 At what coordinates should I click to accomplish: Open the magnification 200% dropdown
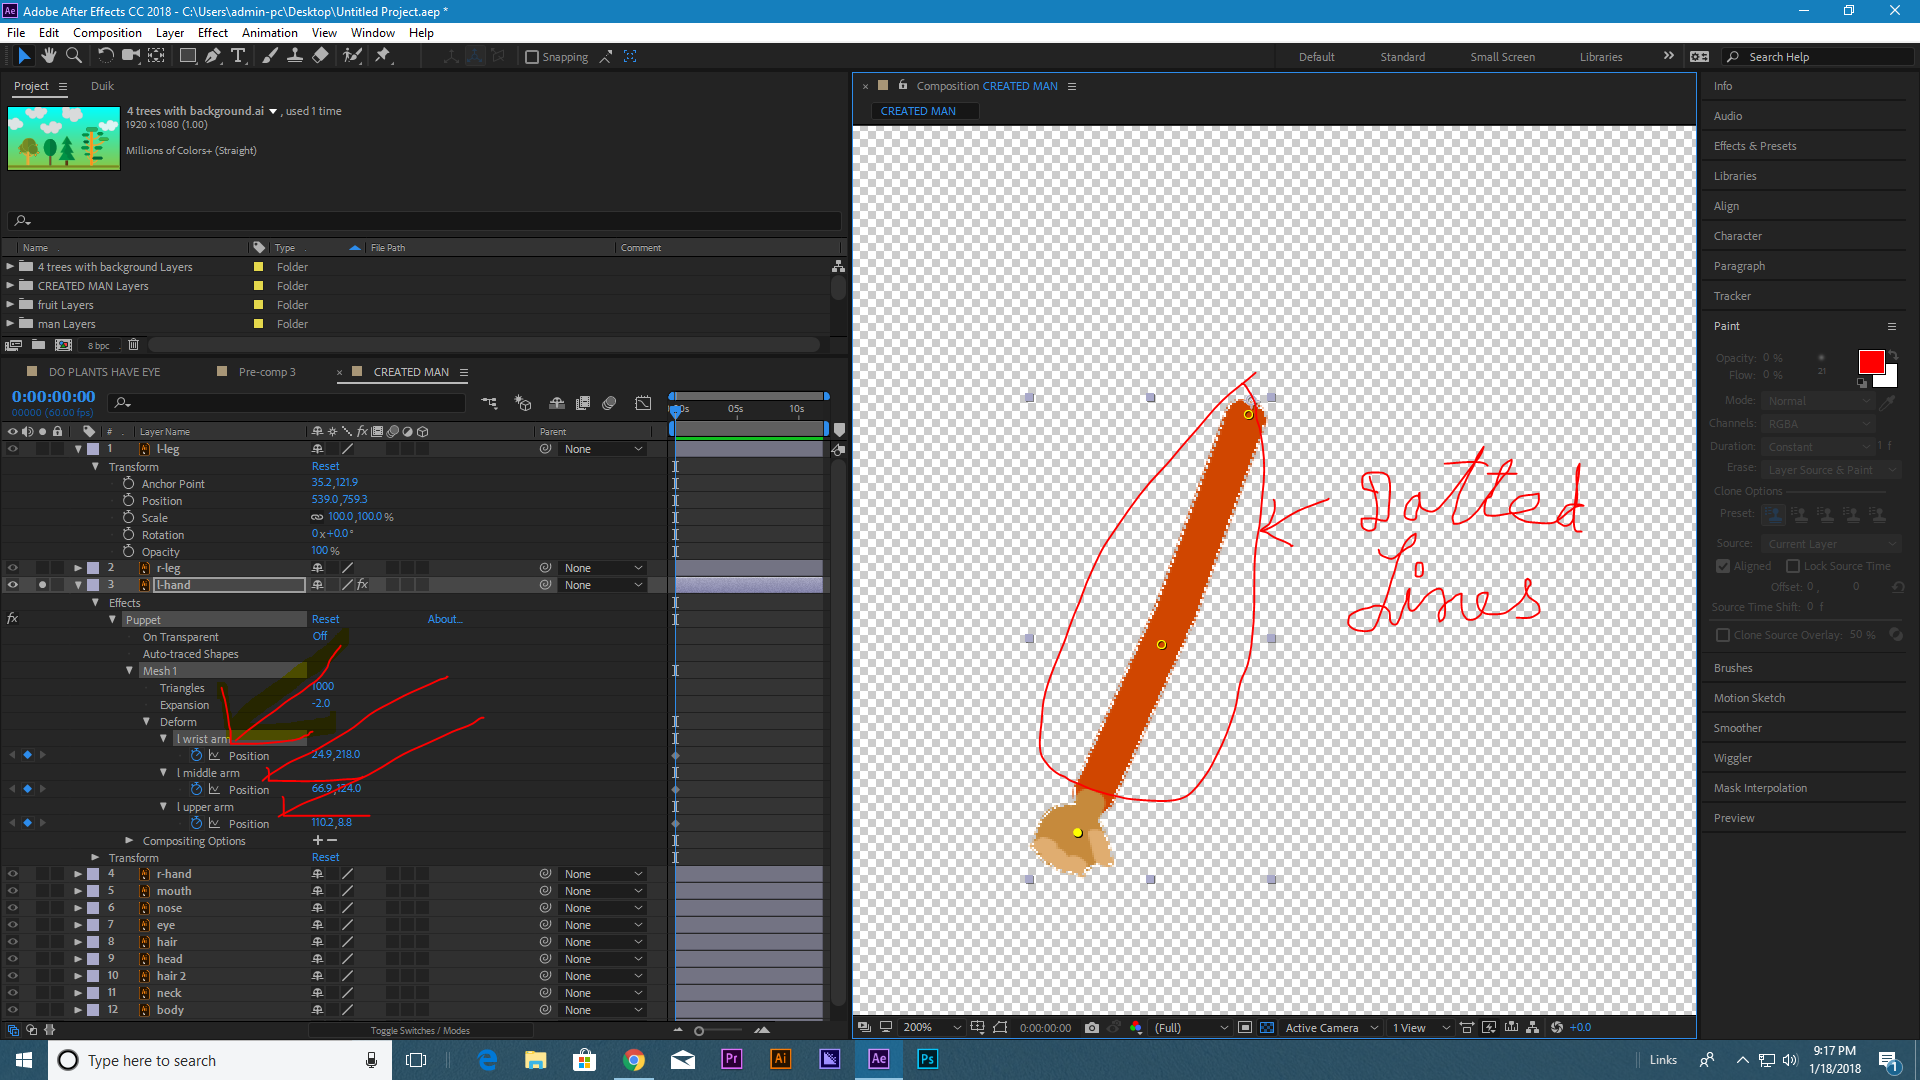[x=933, y=1027]
